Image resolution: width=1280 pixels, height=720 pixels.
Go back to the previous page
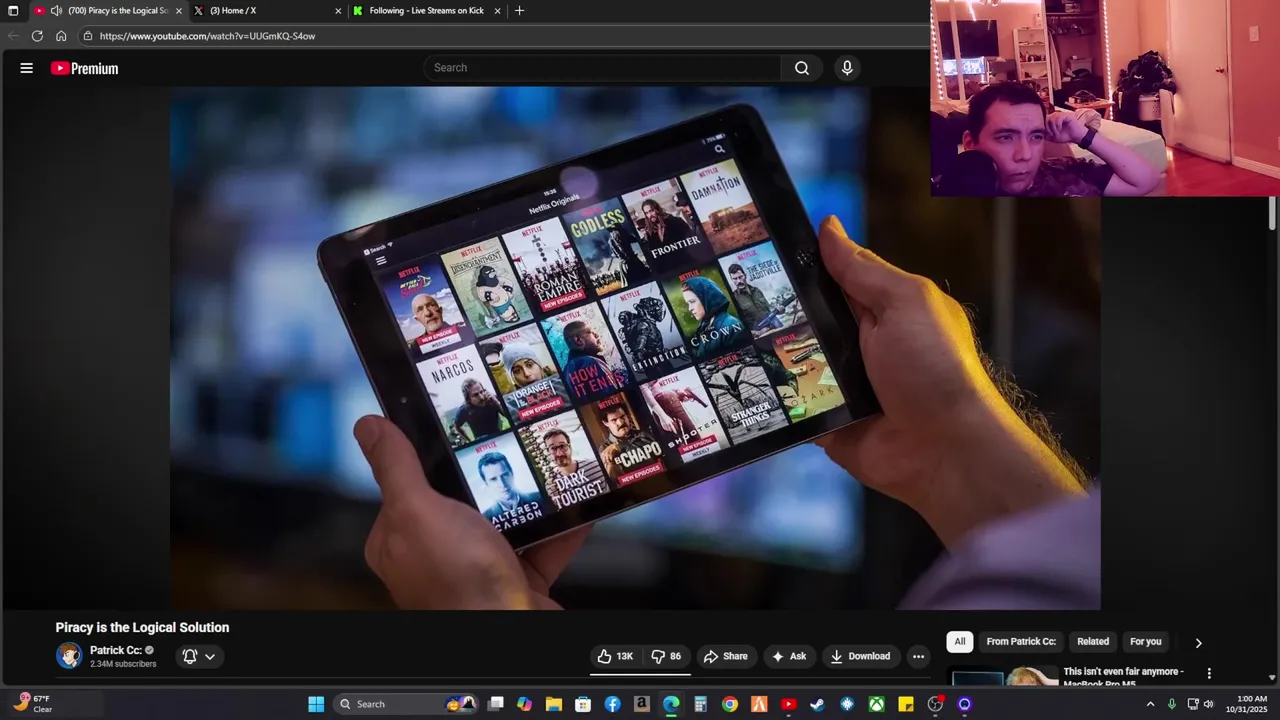pyautogui.click(x=13, y=36)
